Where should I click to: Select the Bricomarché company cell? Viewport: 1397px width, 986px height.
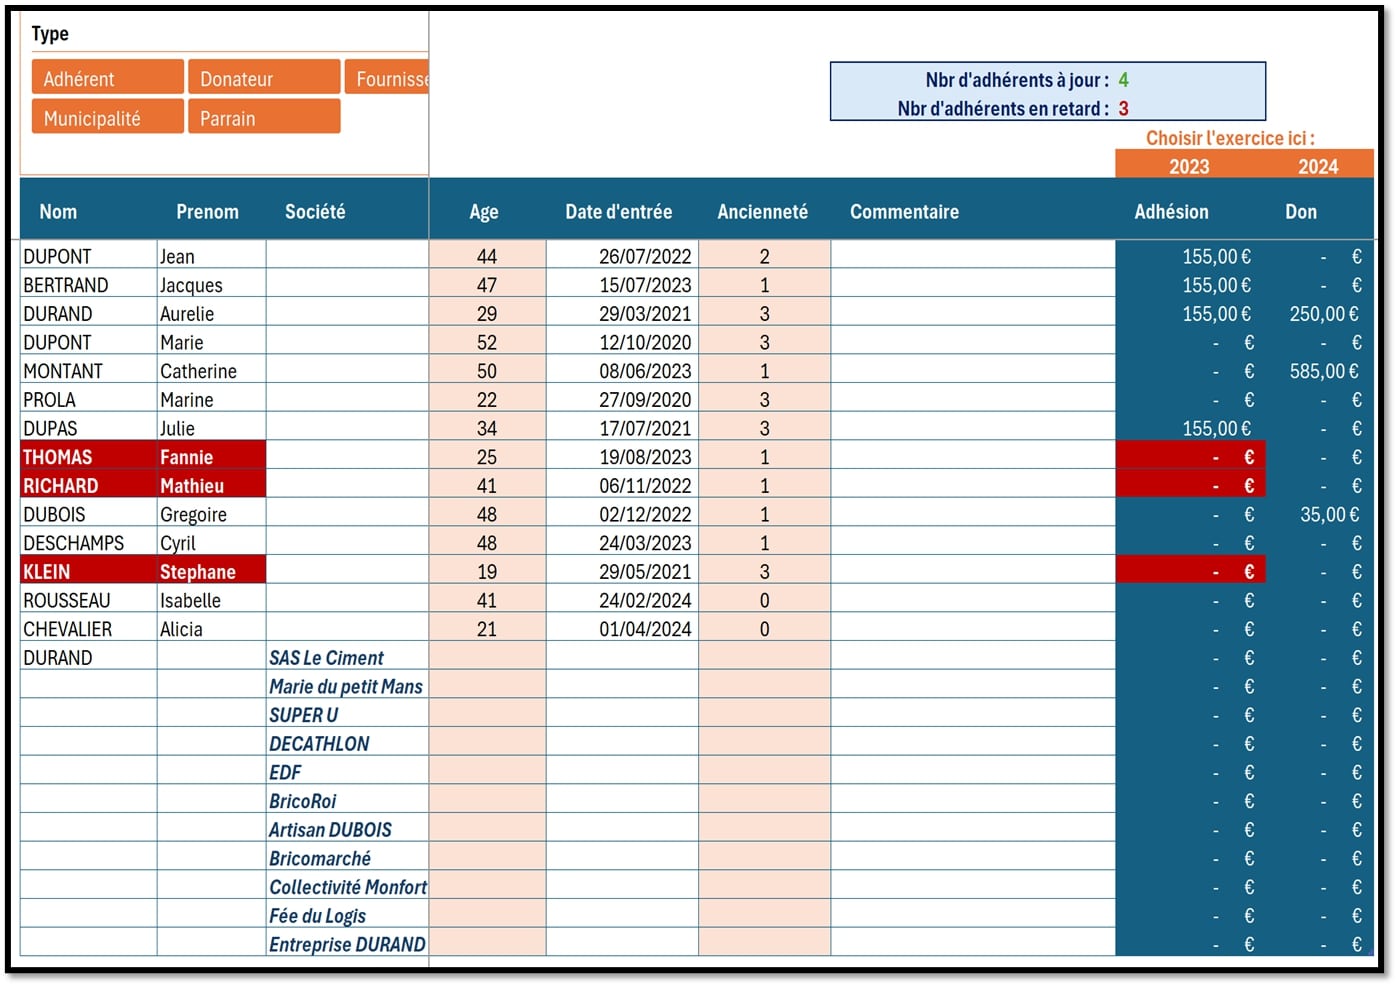[347, 858]
